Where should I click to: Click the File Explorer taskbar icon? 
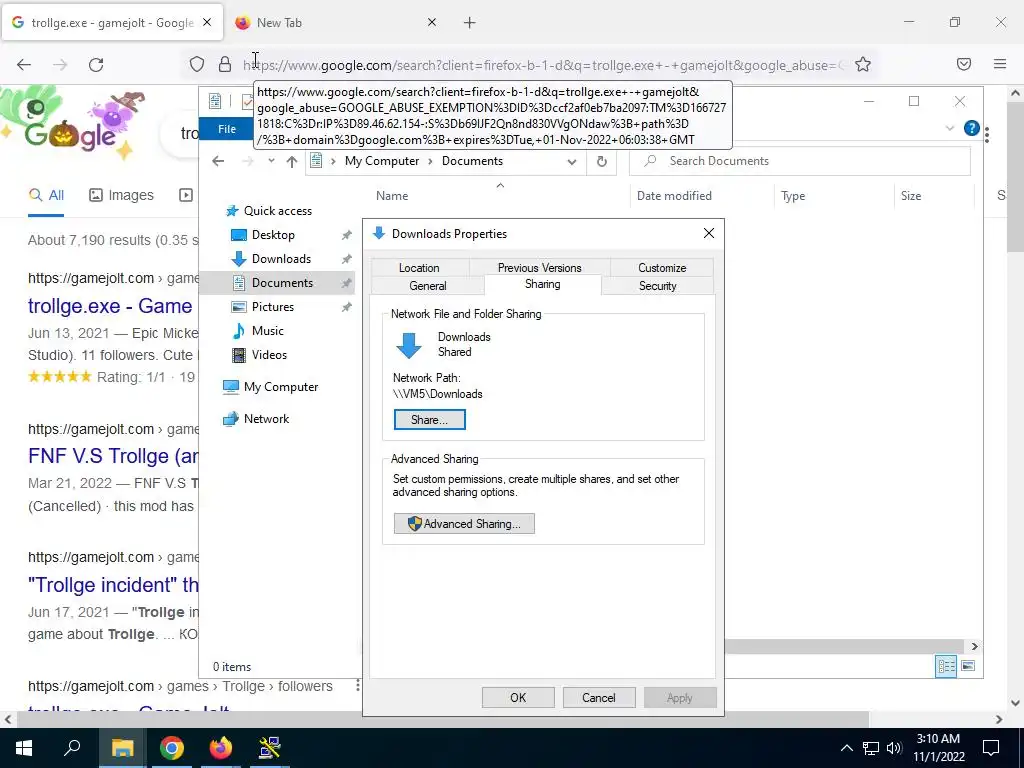coord(122,748)
